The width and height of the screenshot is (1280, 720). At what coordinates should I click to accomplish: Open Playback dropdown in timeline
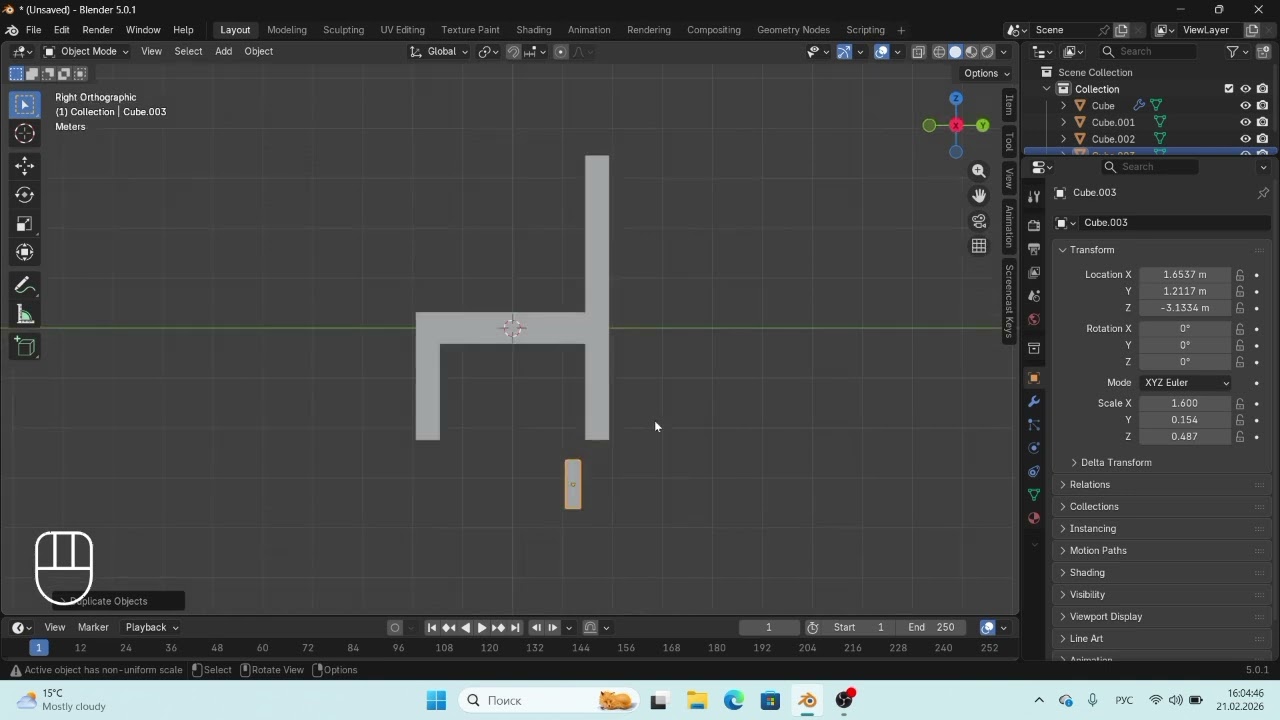tap(151, 628)
